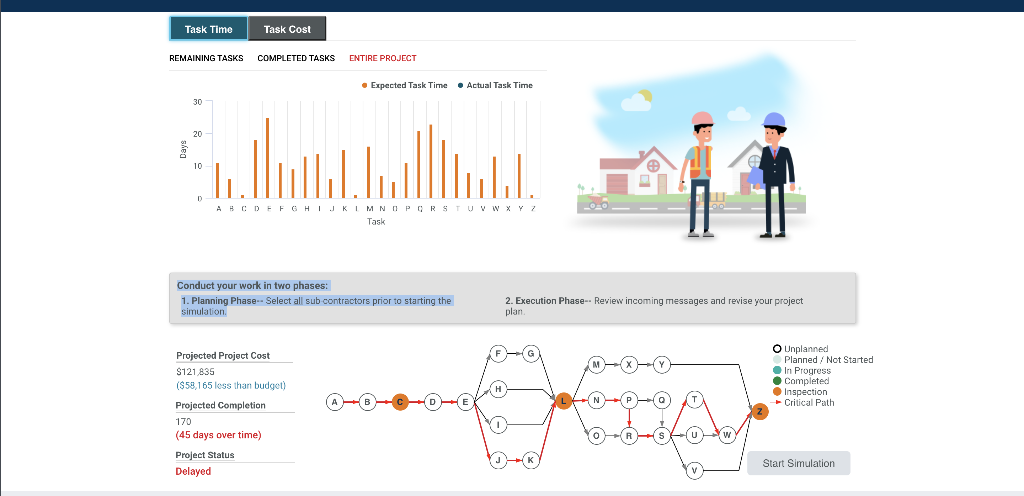Image resolution: width=1024 pixels, height=496 pixels.
Task: Select task node K in network
Action: 531,460
